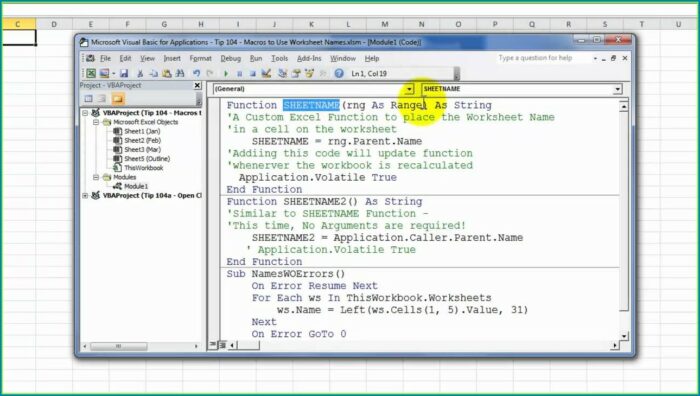Open the File menu
Image resolution: width=700 pixels, height=396 pixels.
[x=105, y=58]
